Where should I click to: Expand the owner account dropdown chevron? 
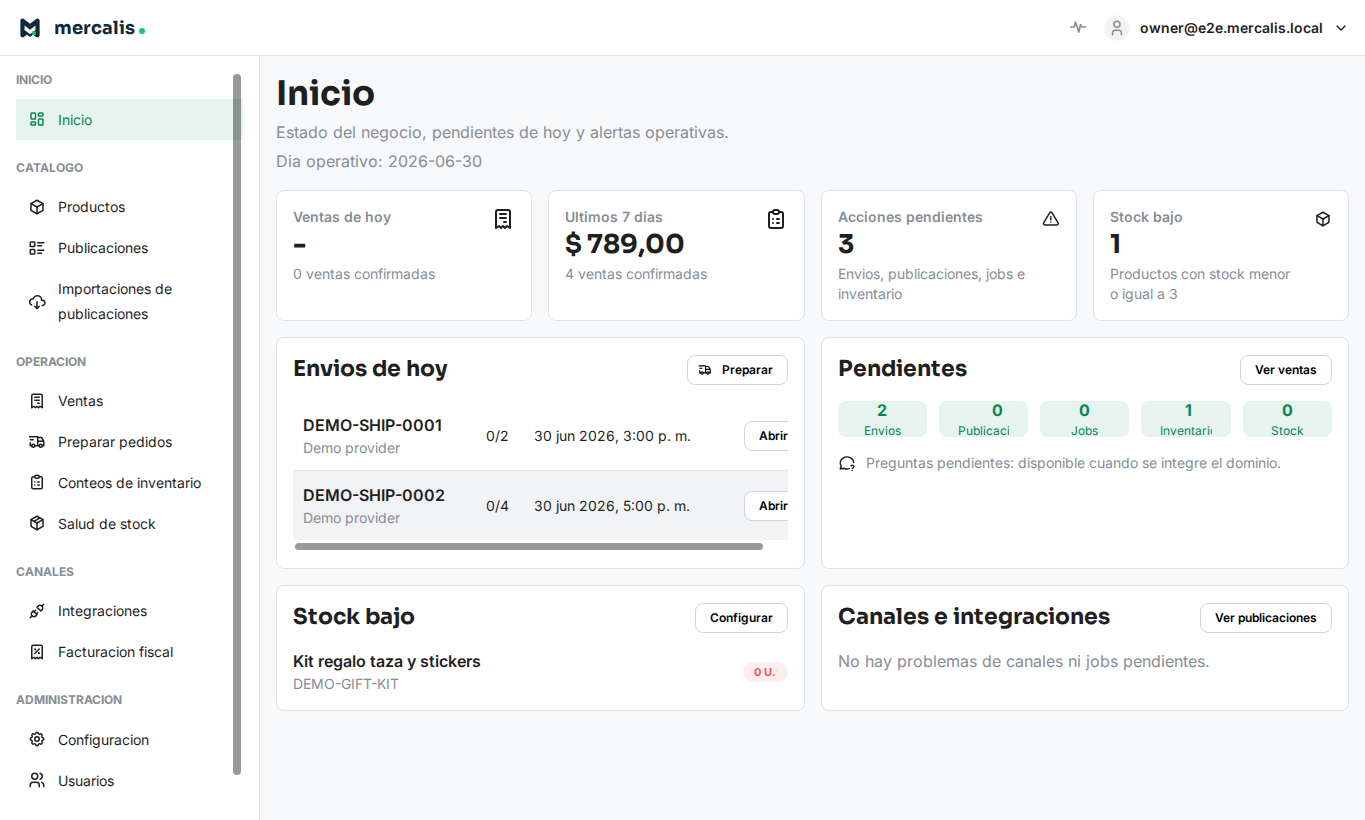(x=1342, y=28)
